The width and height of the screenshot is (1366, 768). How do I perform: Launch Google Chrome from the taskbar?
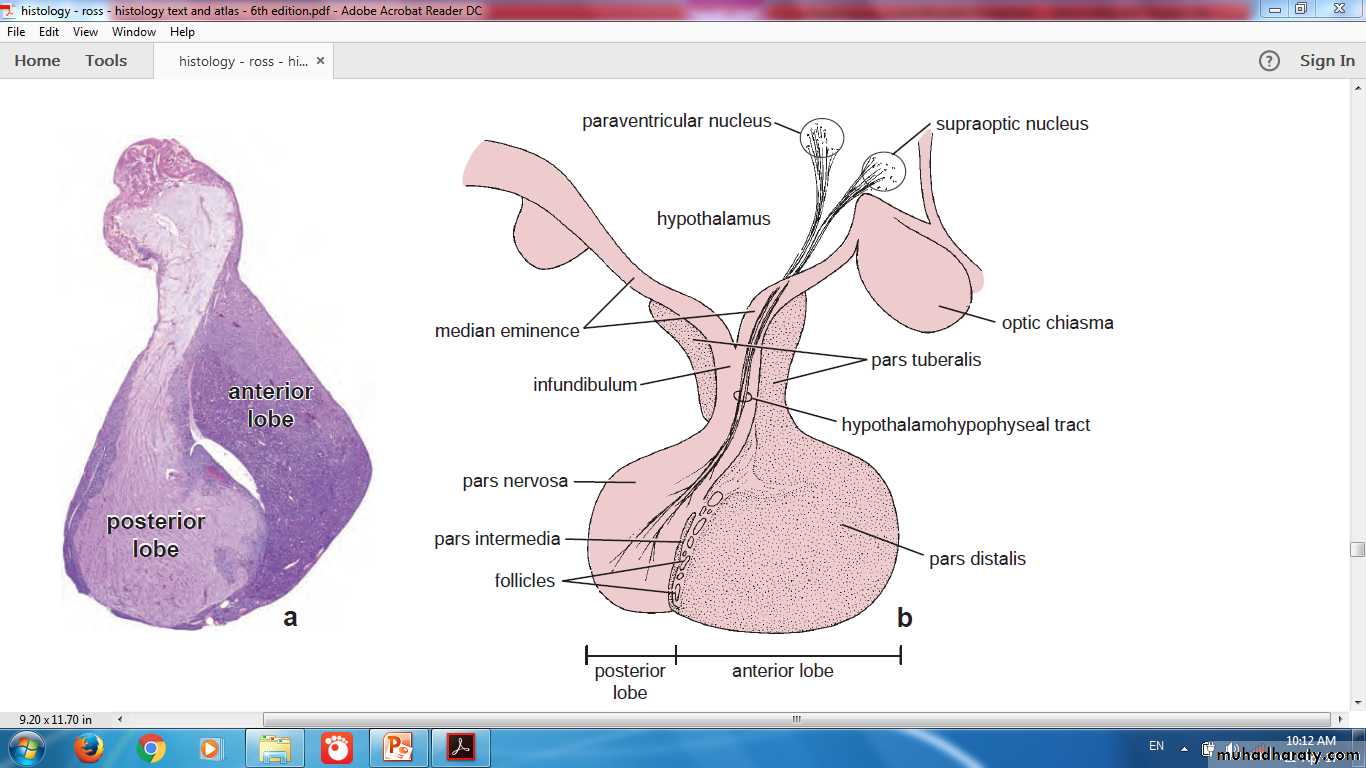(151, 747)
